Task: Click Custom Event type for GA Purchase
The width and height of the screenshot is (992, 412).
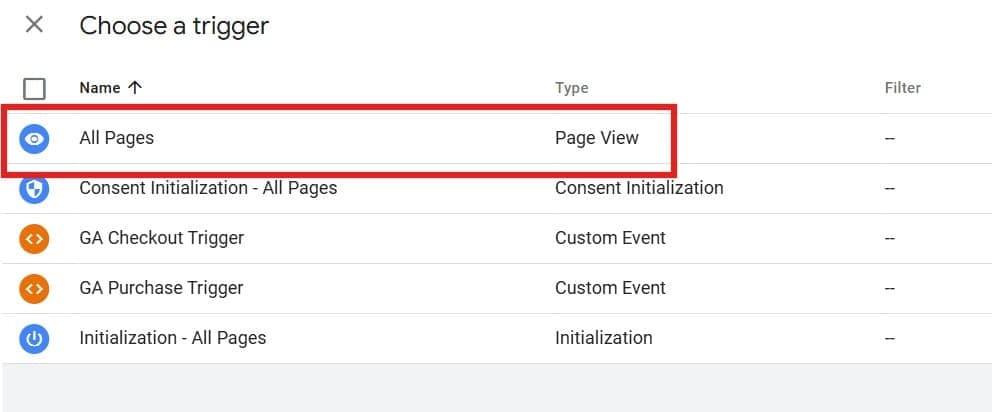Action: pyautogui.click(x=610, y=288)
